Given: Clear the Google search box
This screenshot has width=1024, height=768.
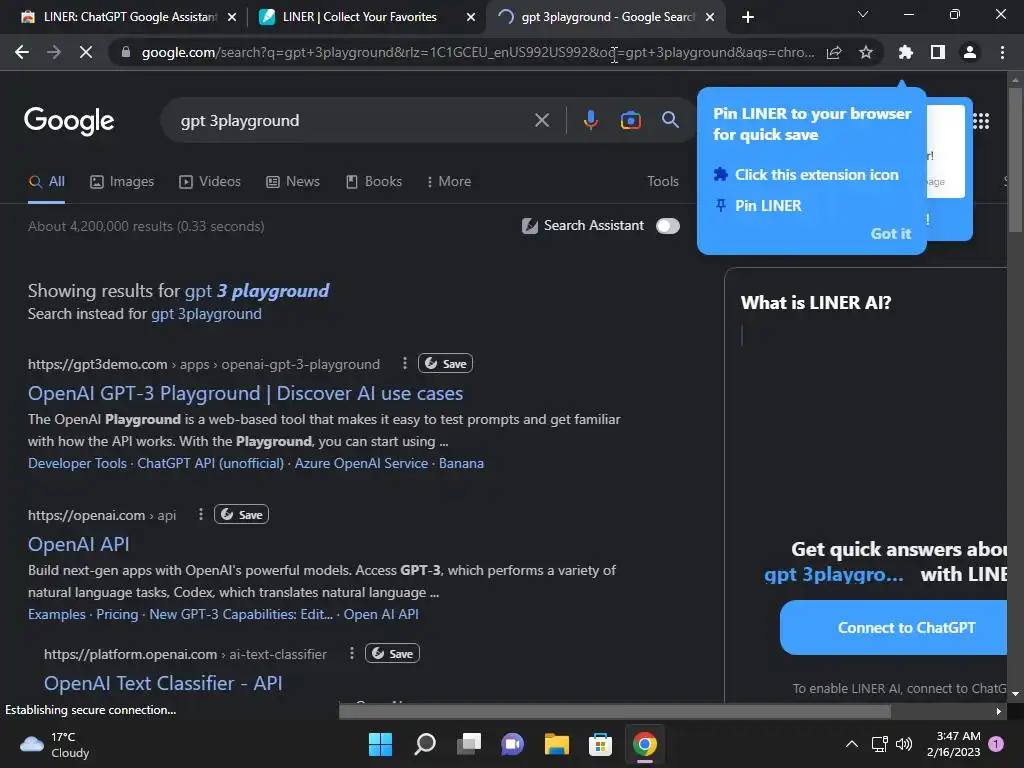Looking at the screenshot, I should tap(542, 120).
